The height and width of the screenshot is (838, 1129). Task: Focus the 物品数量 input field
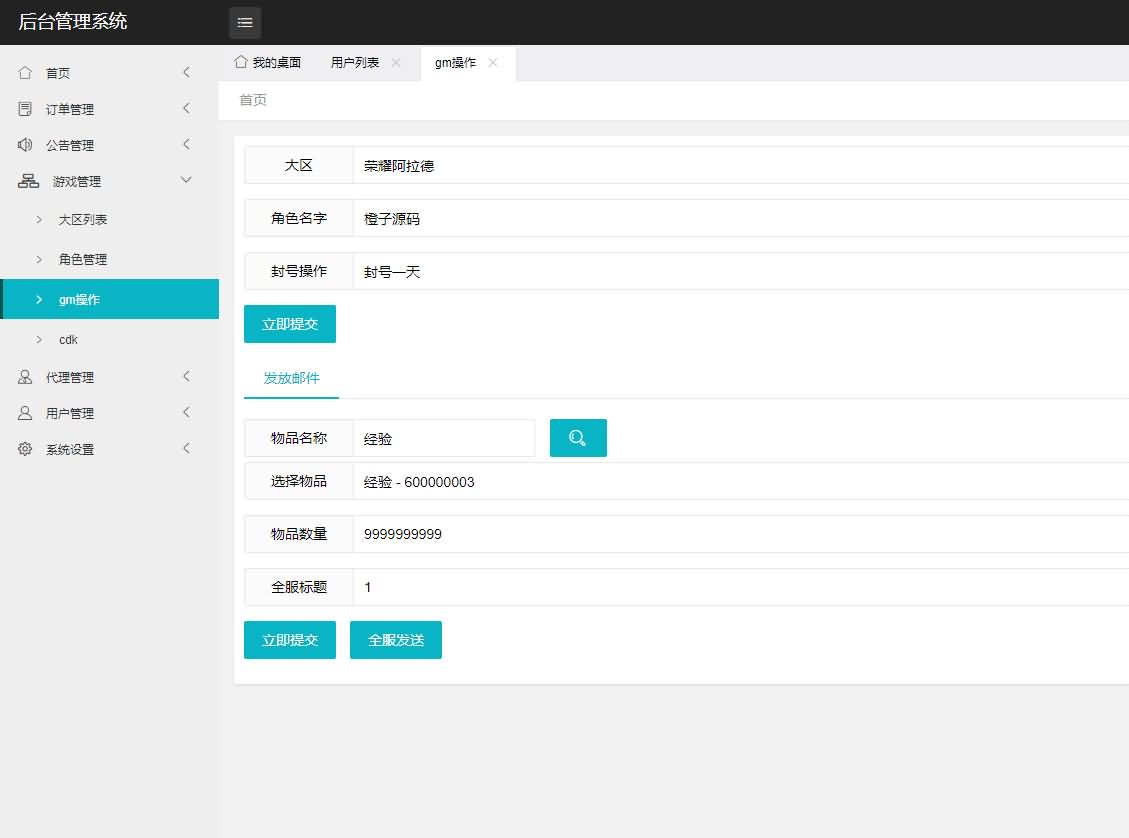click(x=740, y=534)
